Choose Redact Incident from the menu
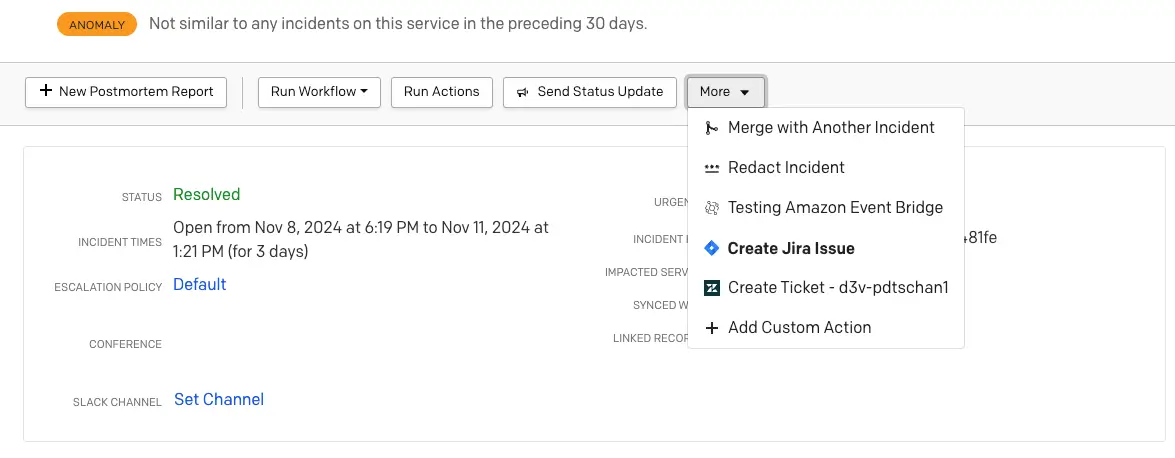 click(x=786, y=168)
